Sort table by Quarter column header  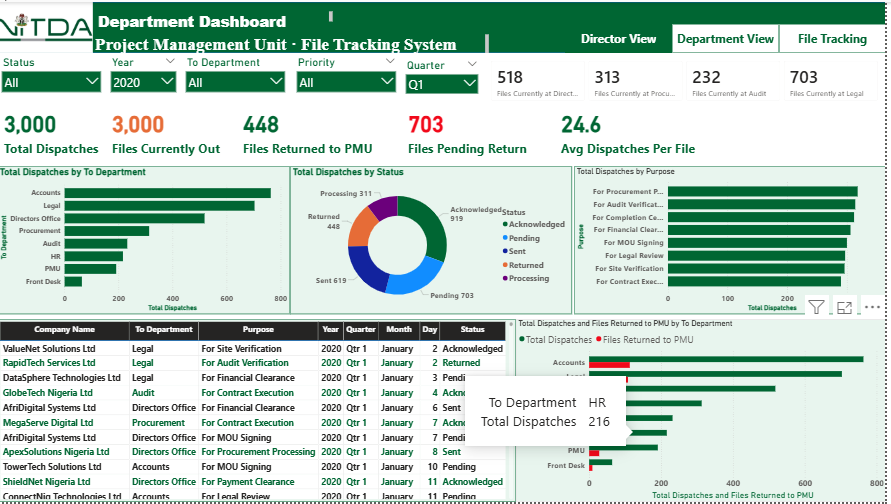point(361,330)
